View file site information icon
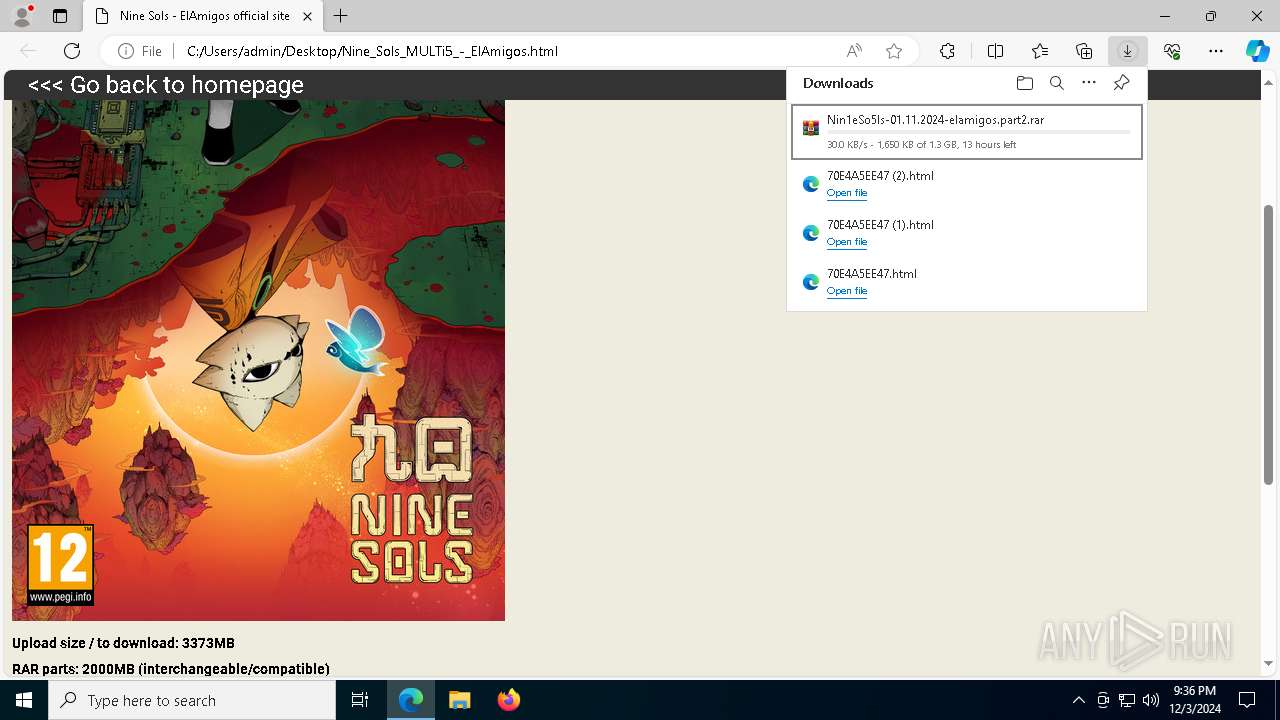This screenshot has height=720, width=1280. (140, 51)
